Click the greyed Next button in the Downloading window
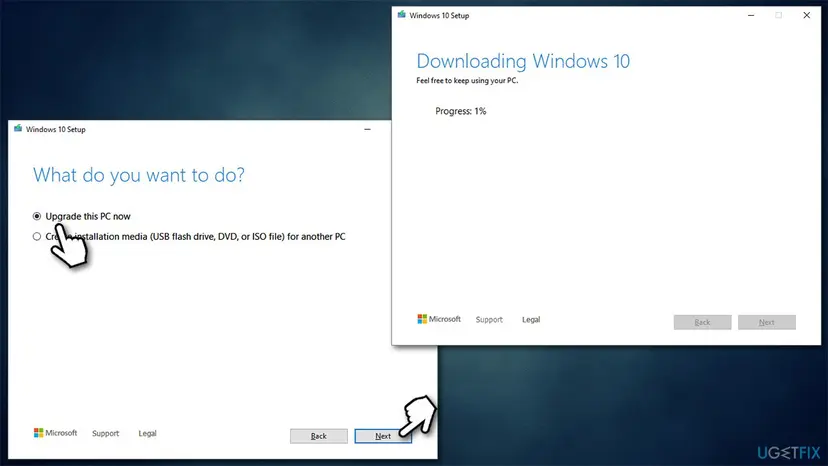Screen dimensions: 828x466 point(767,322)
